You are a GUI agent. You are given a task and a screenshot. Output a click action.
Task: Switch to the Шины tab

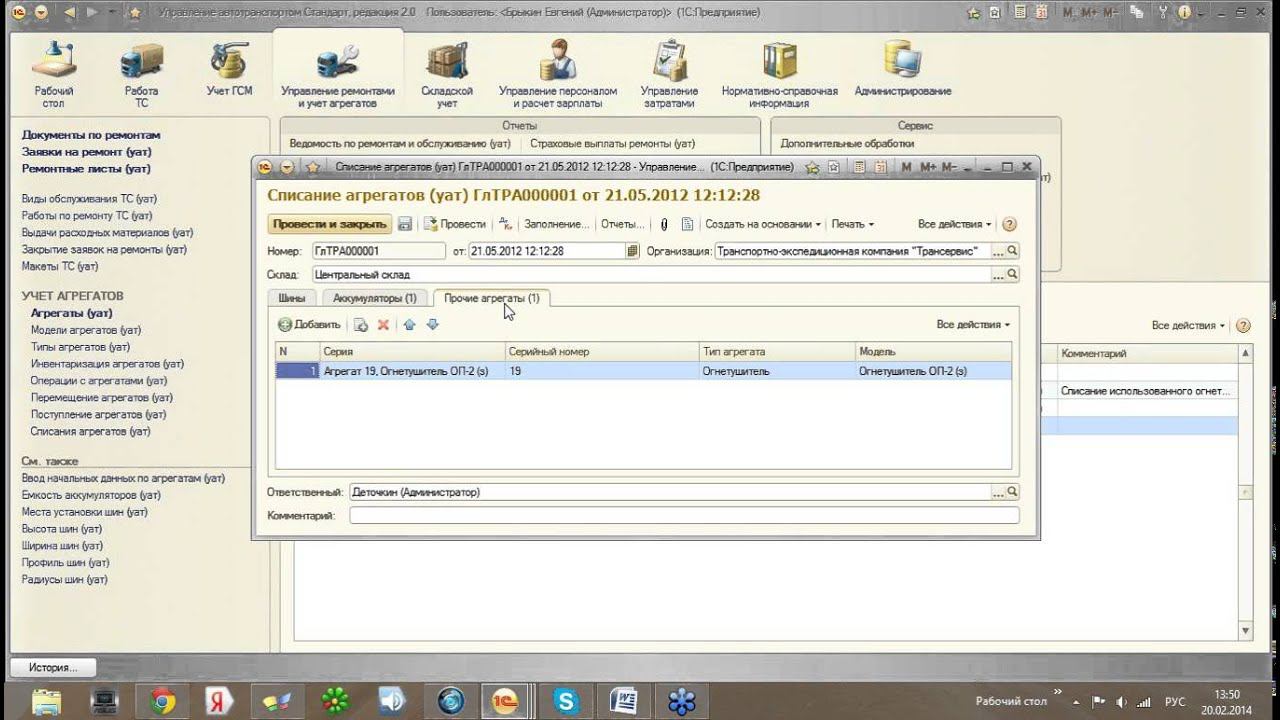pyautogui.click(x=292, y=298)
